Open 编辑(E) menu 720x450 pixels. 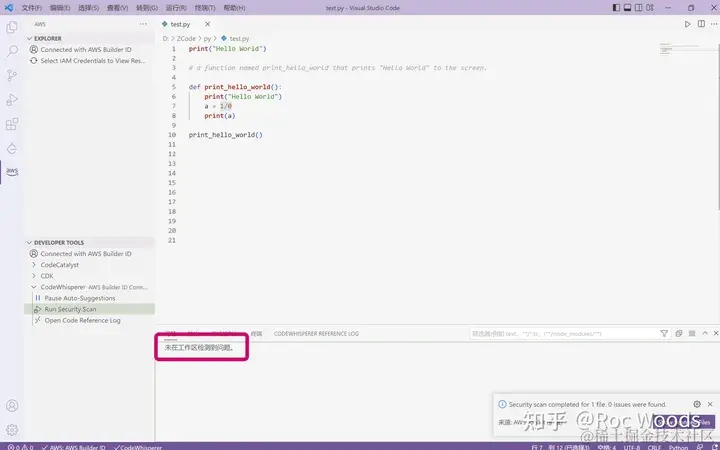tap(60, 8)
